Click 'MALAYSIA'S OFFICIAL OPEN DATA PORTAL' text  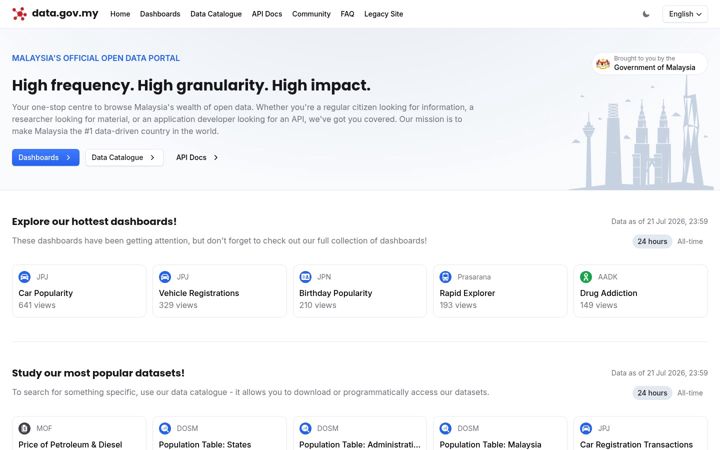[x=96, y=58]
